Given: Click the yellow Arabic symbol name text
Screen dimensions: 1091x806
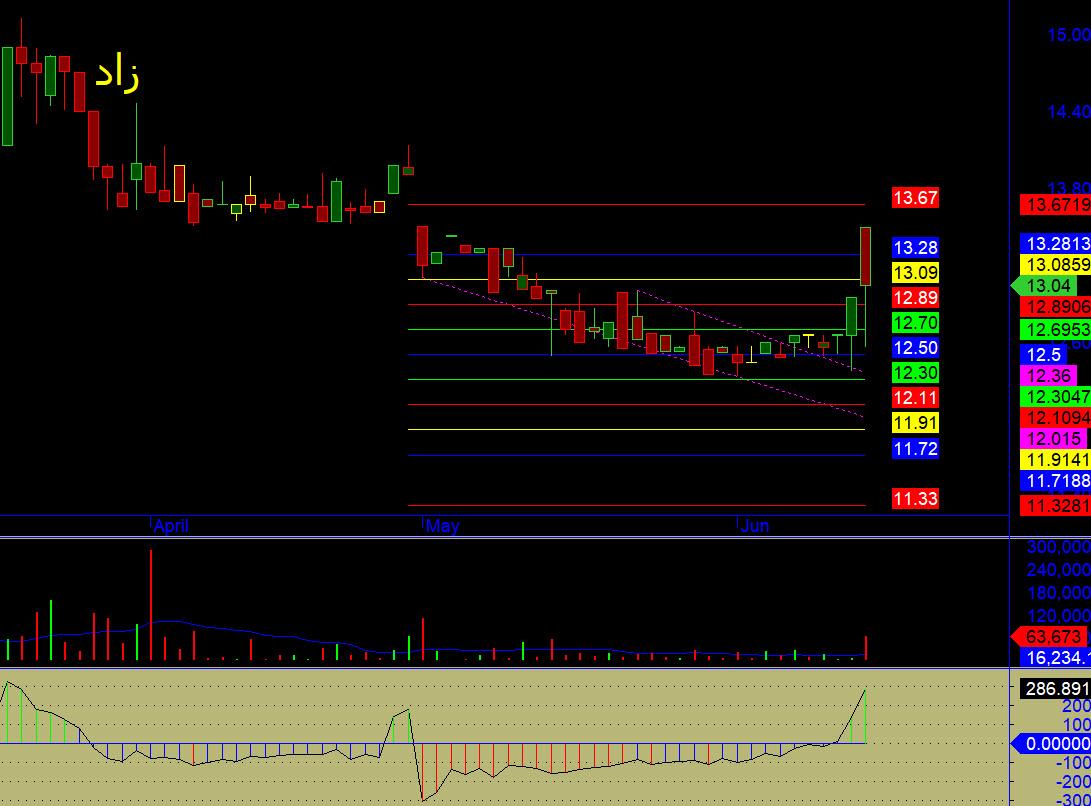Looking at the screenshot, I should point(118,74).
